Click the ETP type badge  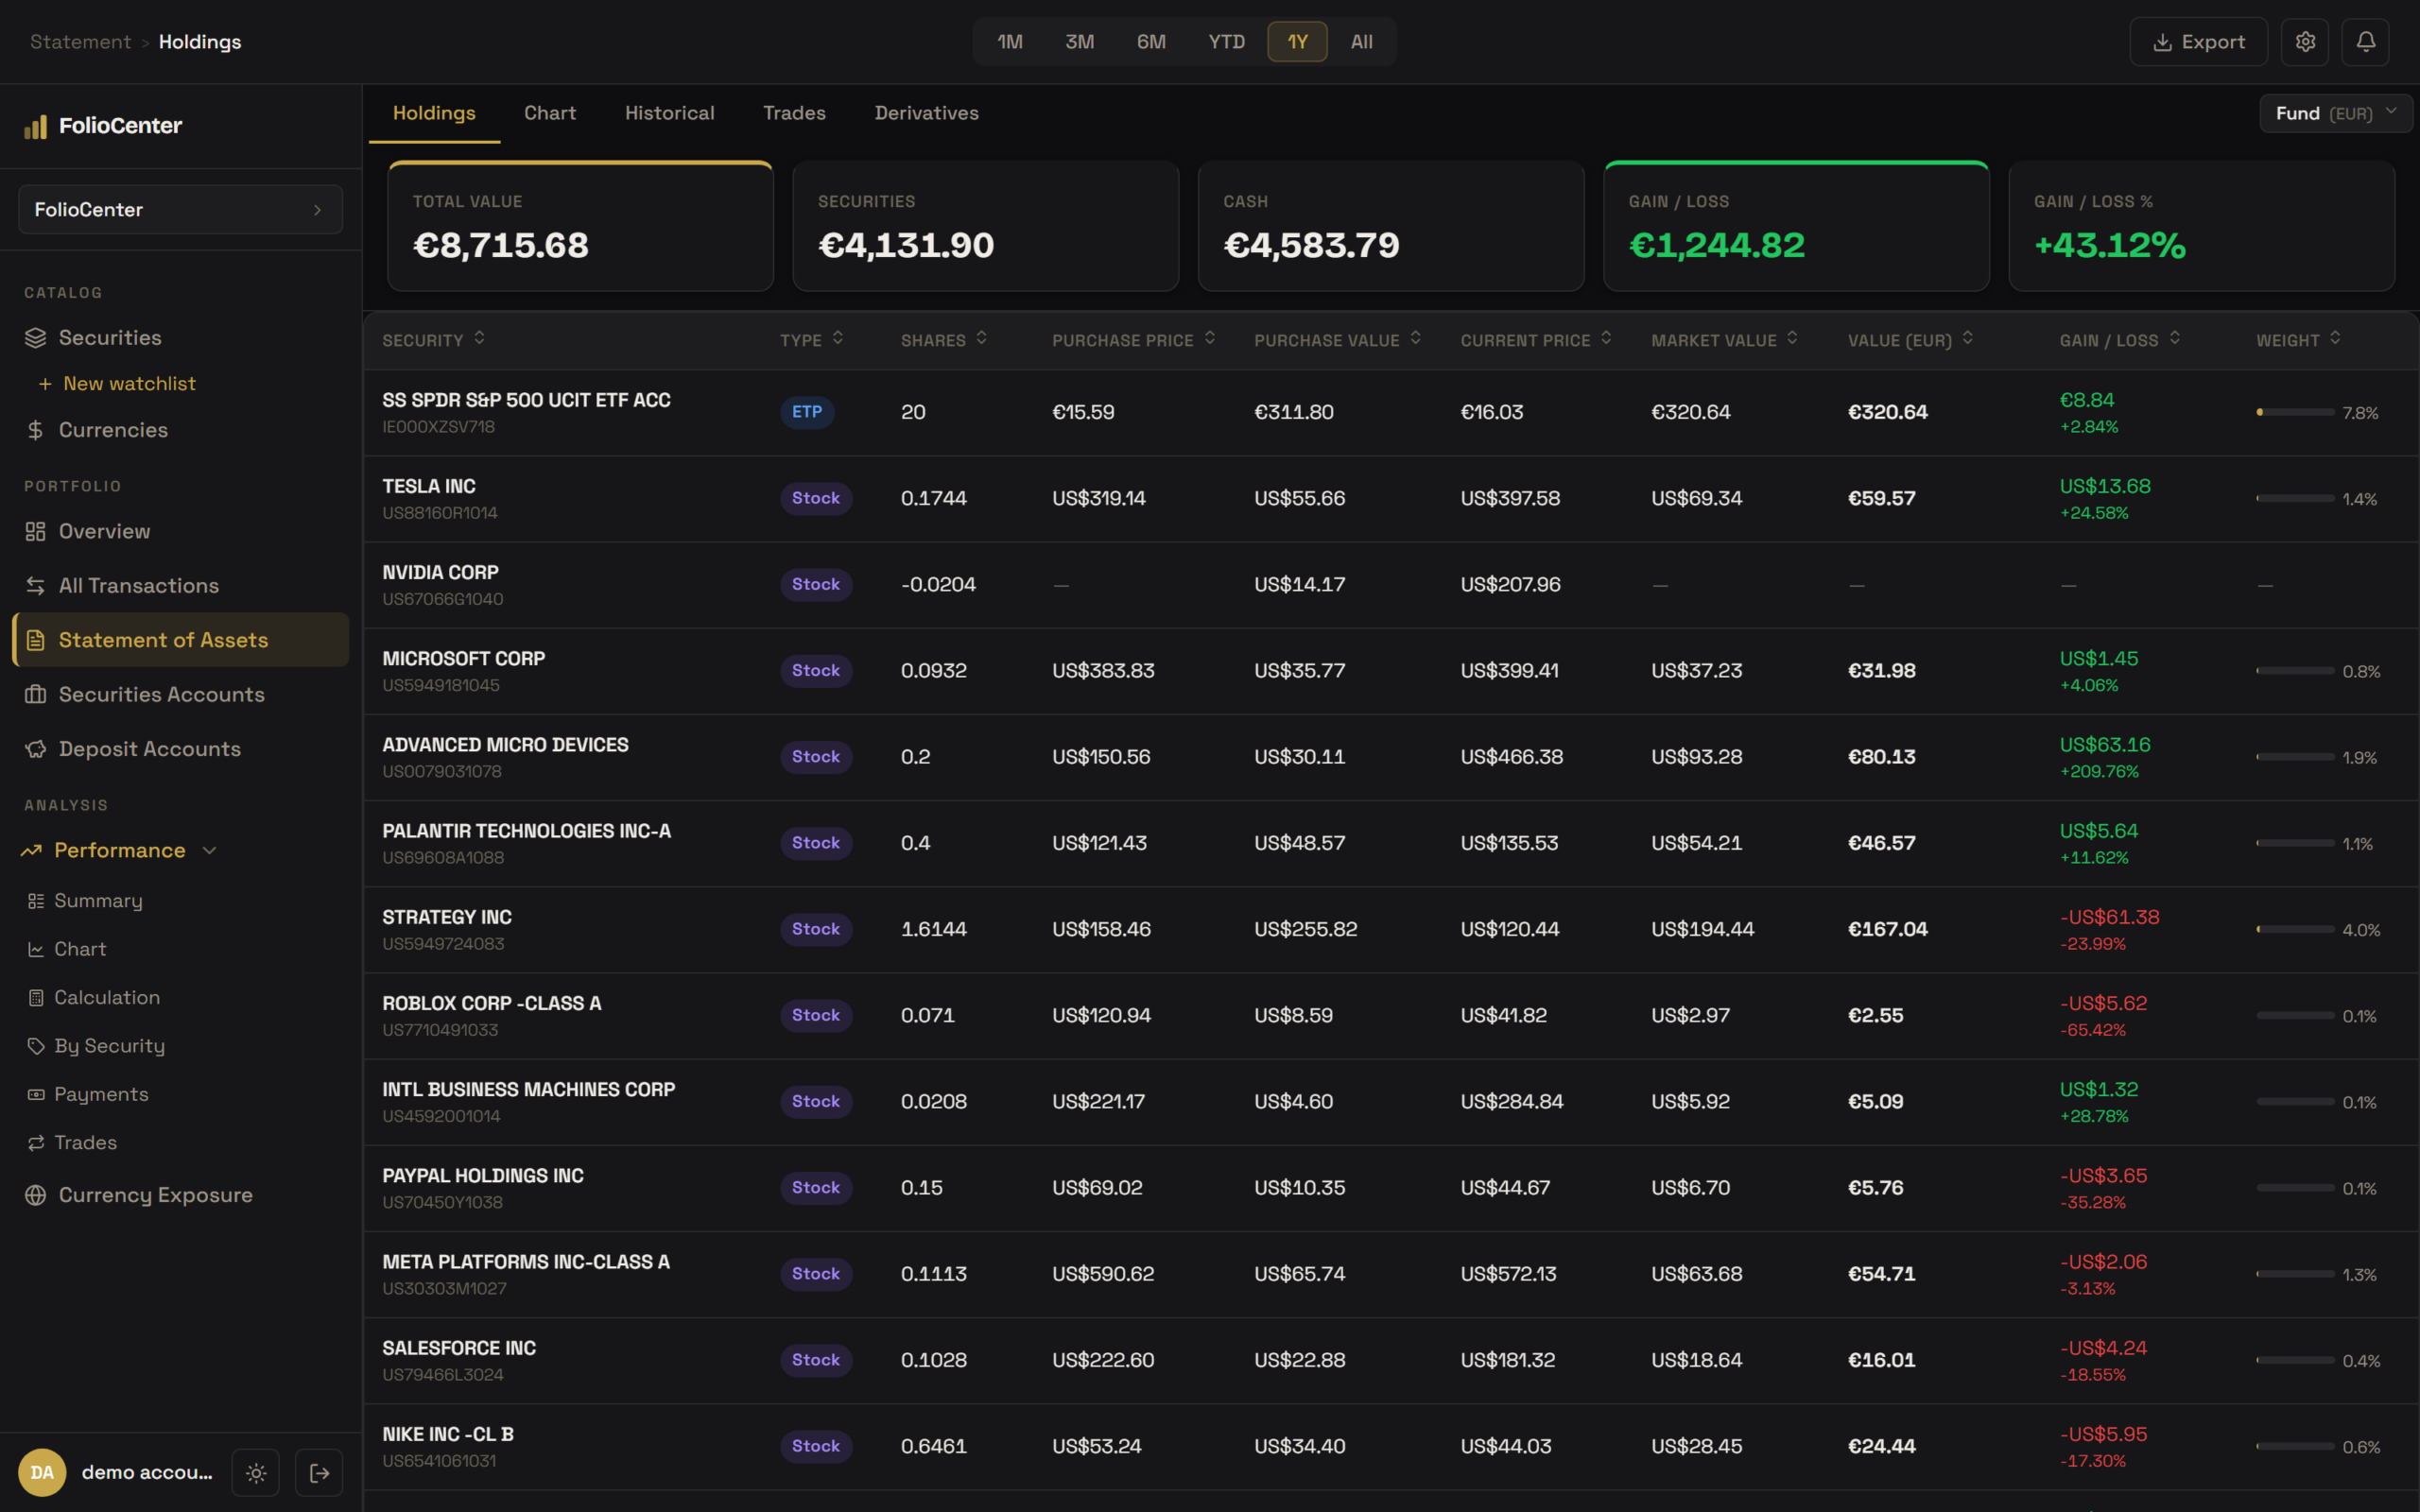pyautogui.click(x=807, y=412)
